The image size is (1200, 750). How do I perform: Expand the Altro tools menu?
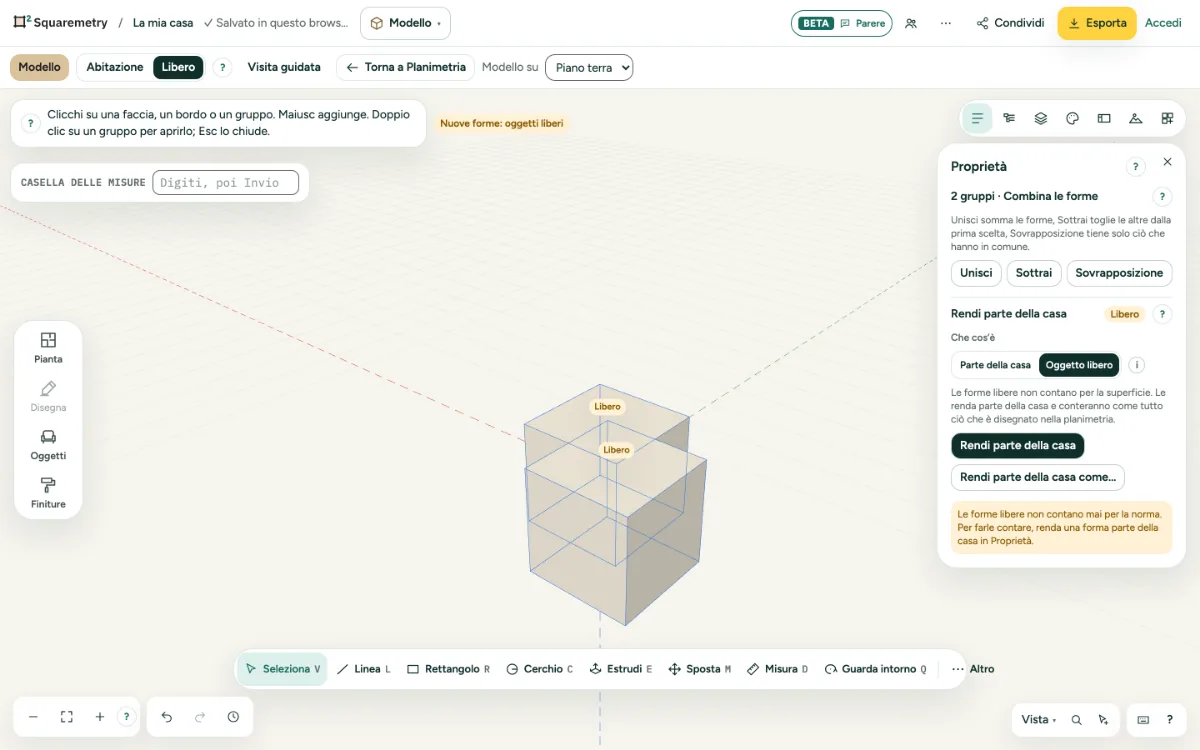click(972, 669)
